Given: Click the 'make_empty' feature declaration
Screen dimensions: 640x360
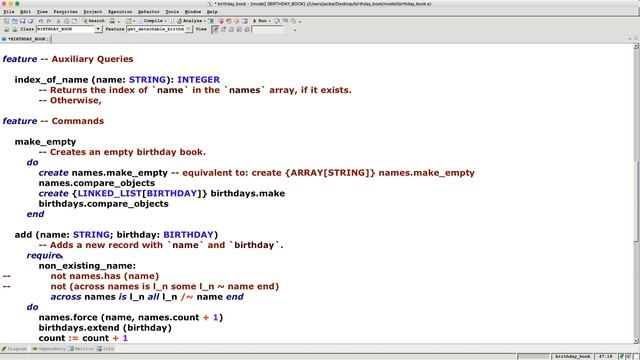Looking at the screenshot, I should (45, 142).
